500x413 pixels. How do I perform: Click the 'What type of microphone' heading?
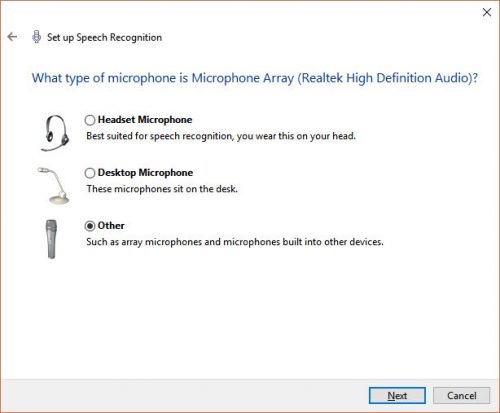(255, 78)
